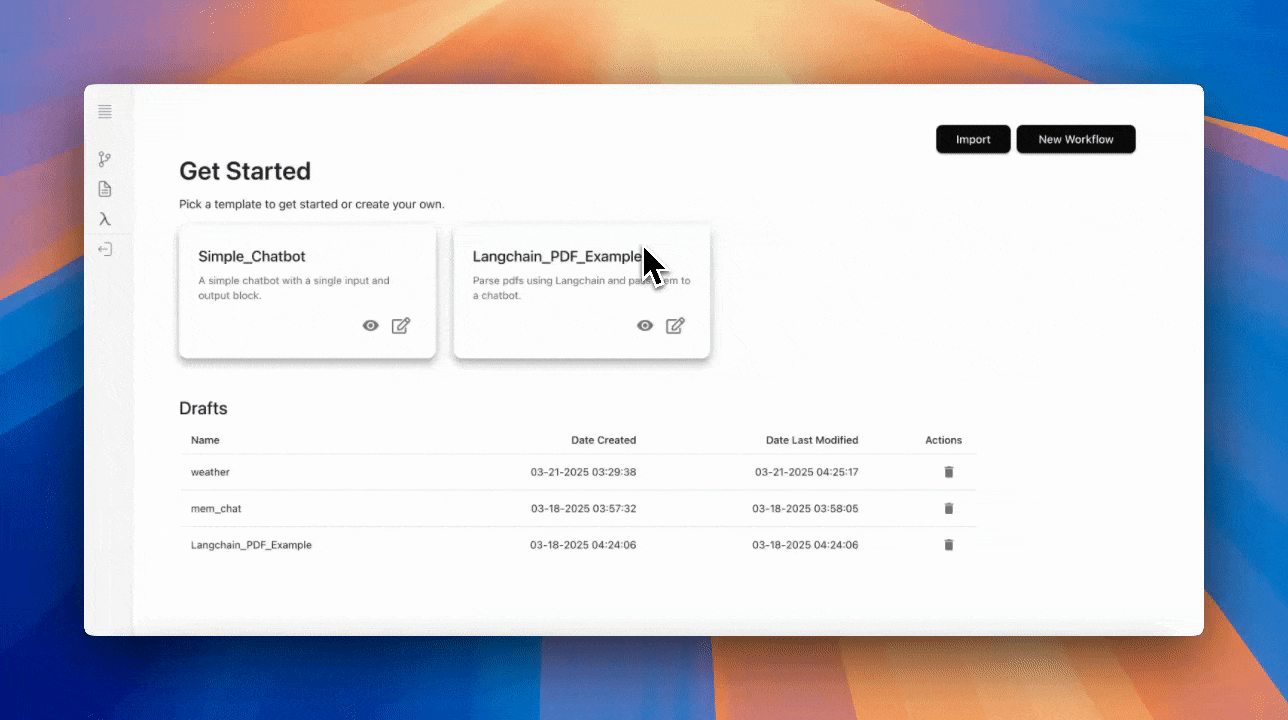The height and width of the screenshot is (720, 1288).
Task: Open the hamburger menu in the sidebar
Action: tap(105, 112)
